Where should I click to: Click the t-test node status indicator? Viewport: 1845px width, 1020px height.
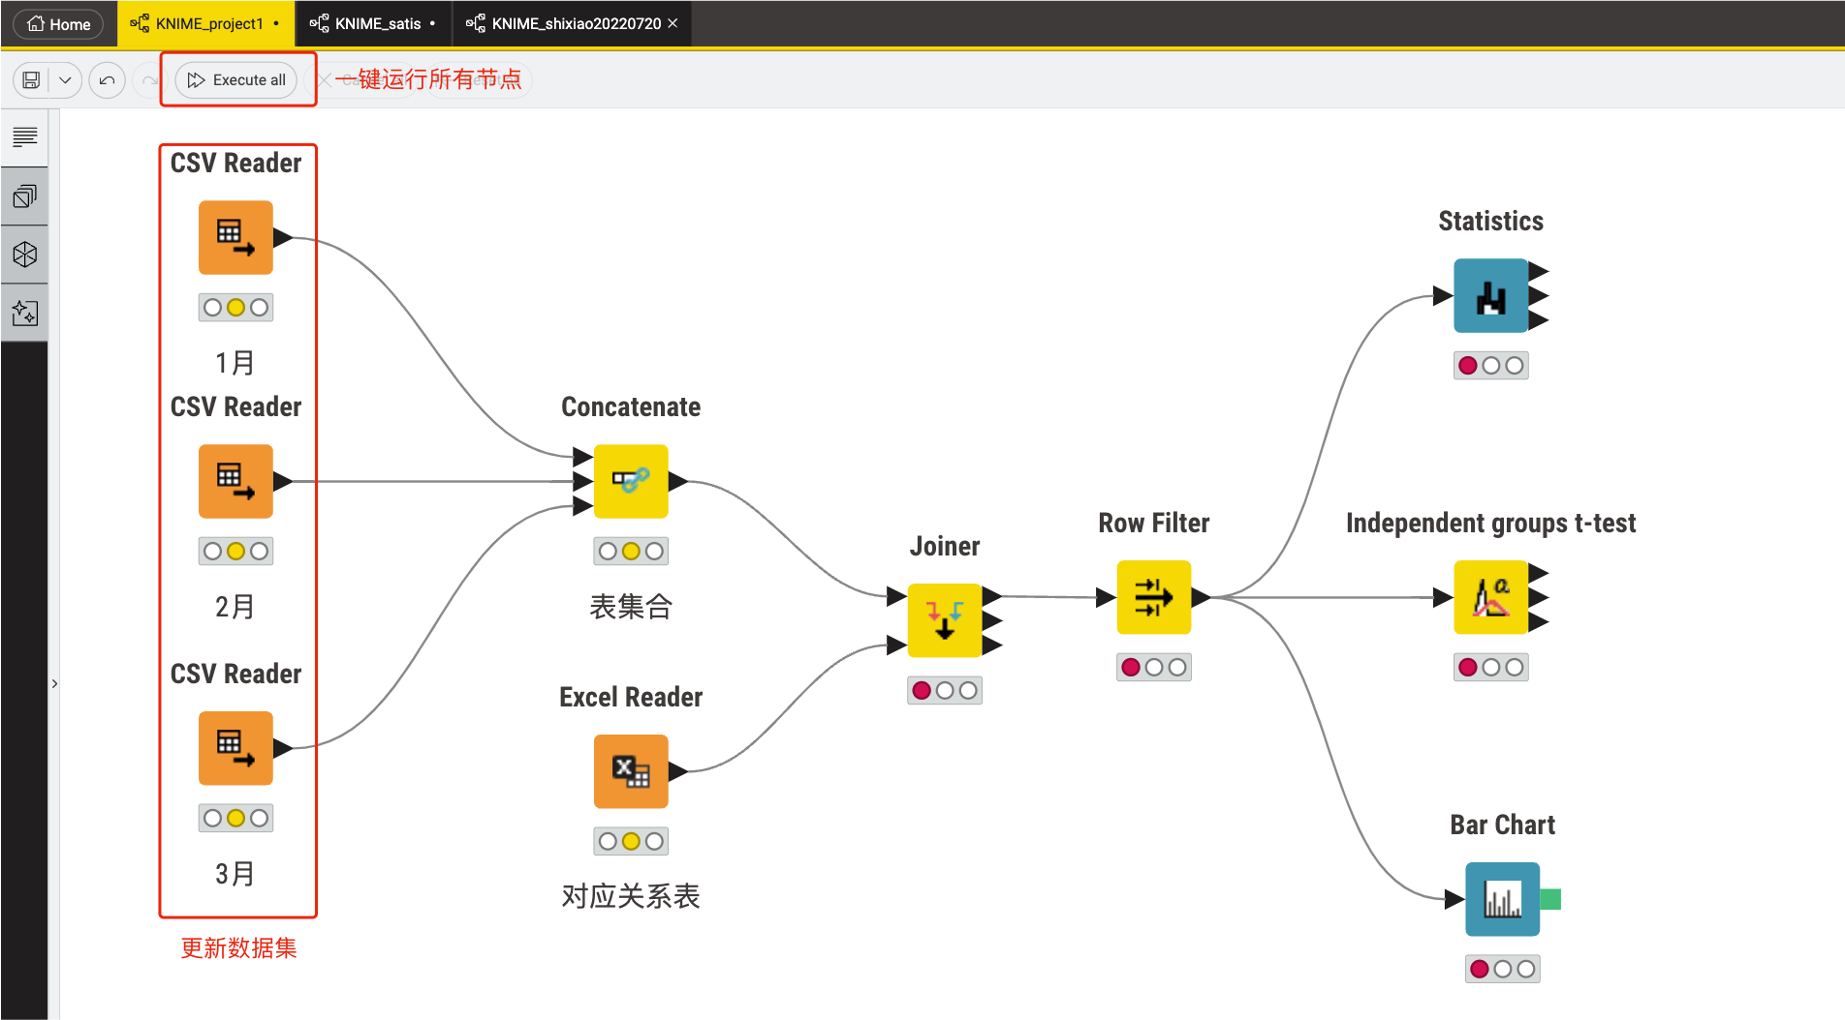click(1491, 667)
